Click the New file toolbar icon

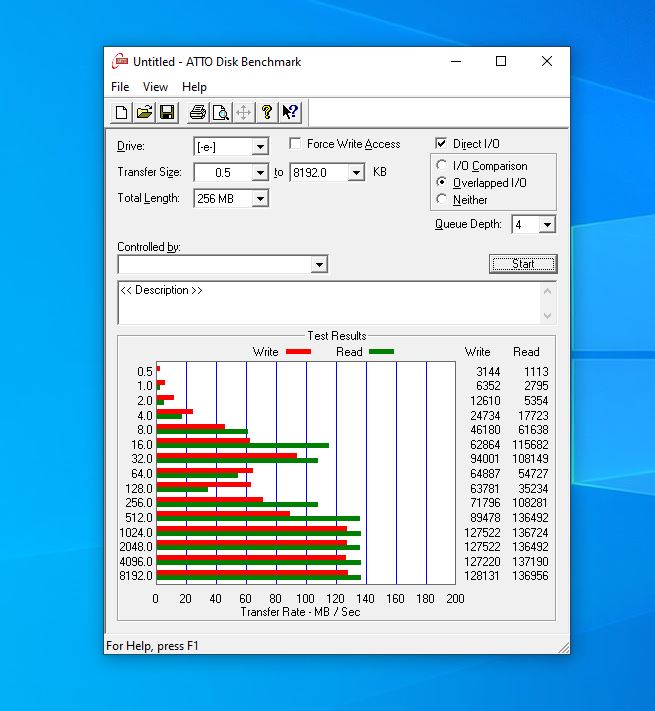[122, 112]
